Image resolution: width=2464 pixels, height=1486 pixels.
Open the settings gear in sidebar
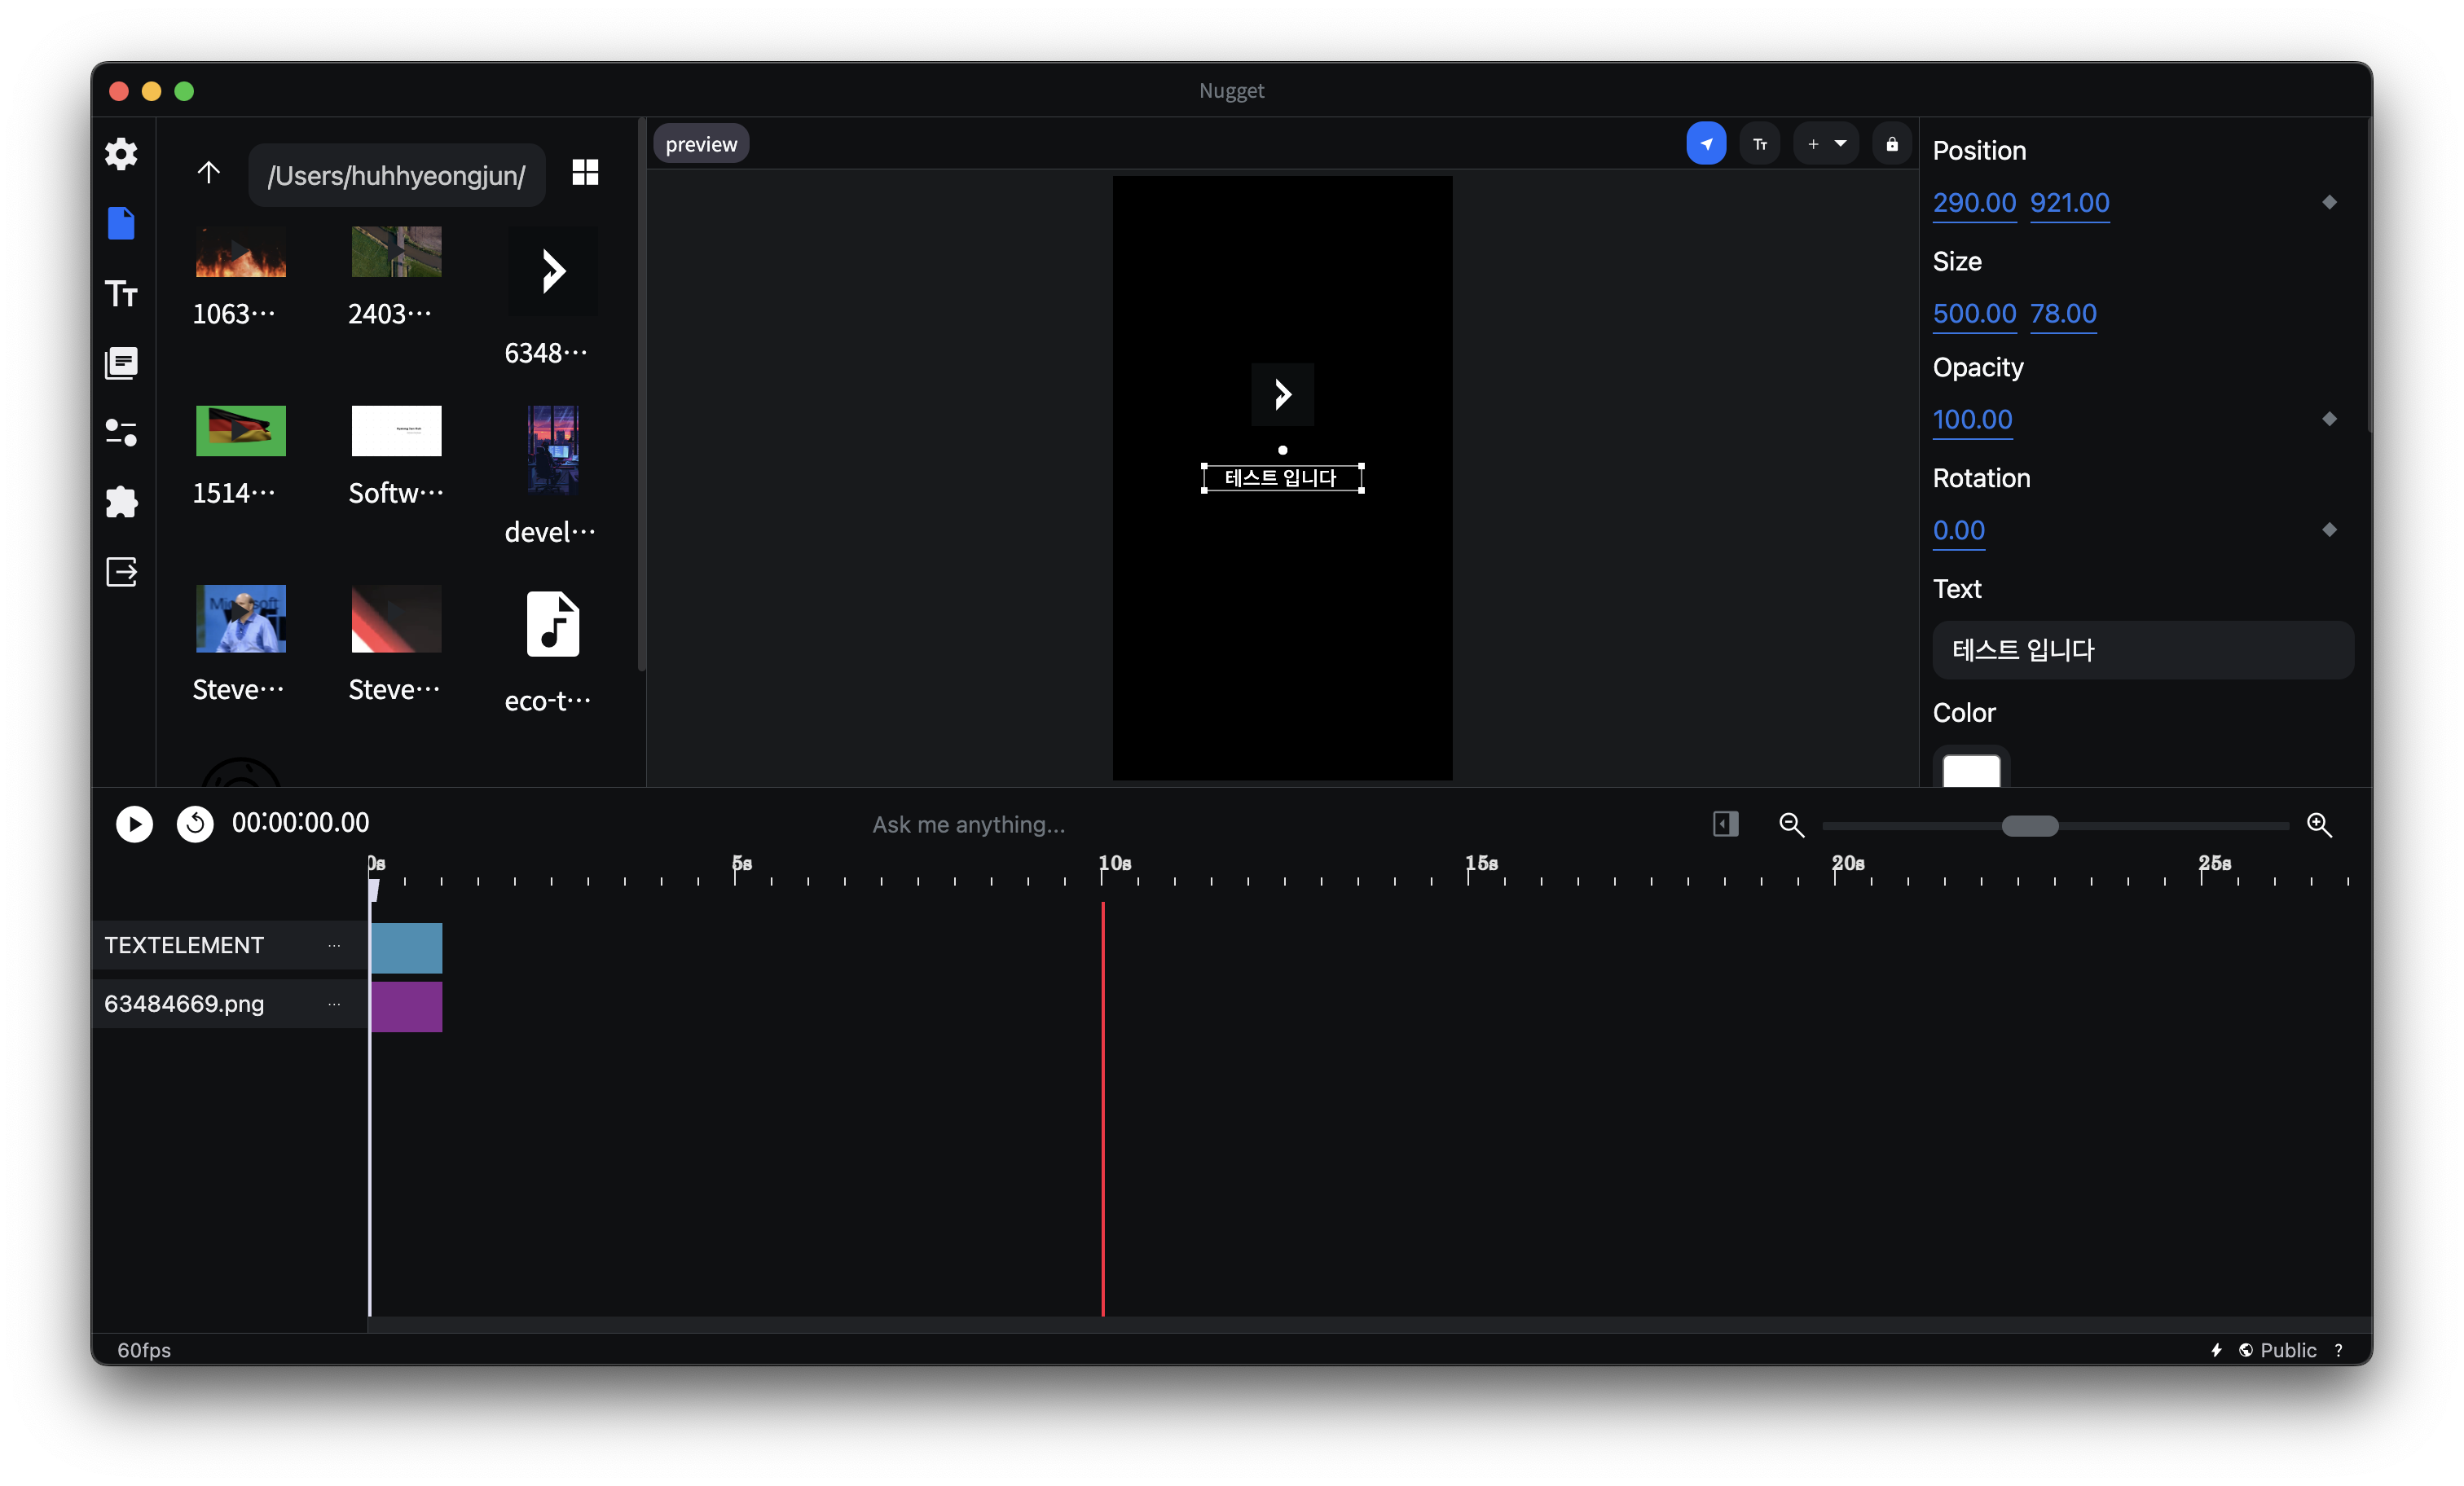(121, 153)
